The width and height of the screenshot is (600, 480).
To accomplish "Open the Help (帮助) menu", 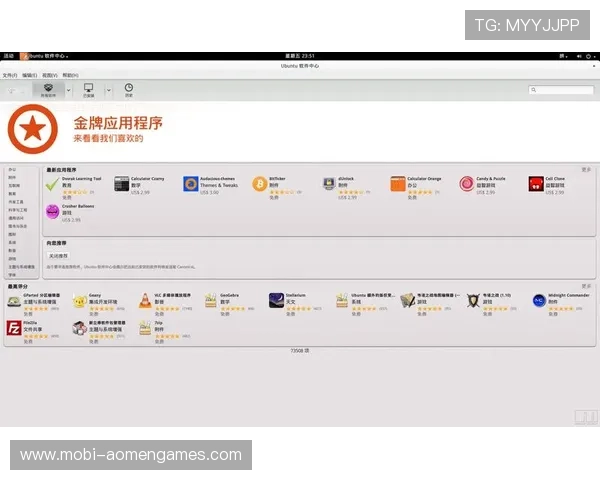I will pyautogui.click(x=70, y=75).
